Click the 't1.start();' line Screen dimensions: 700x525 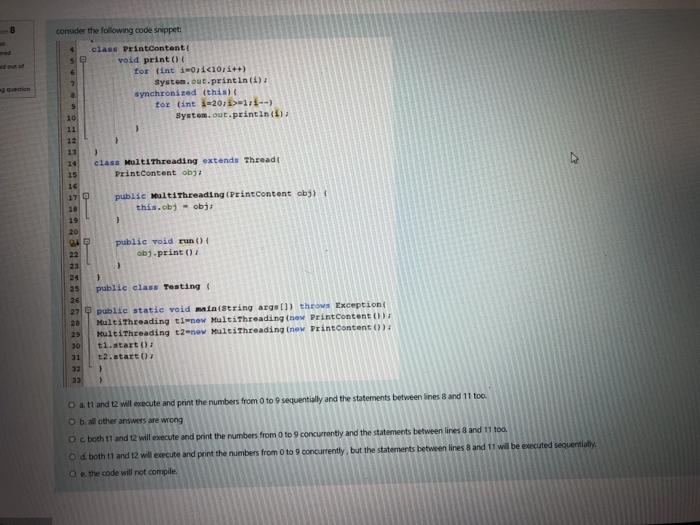tap(125, 345)
